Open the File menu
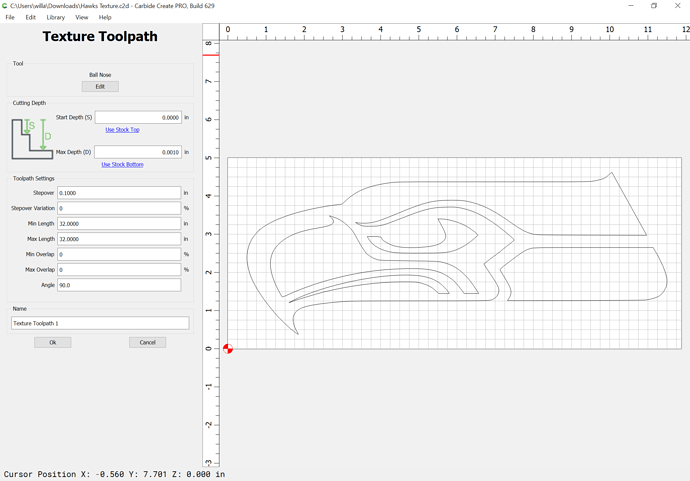The image size is (690, 481). (x=10, y=17)
